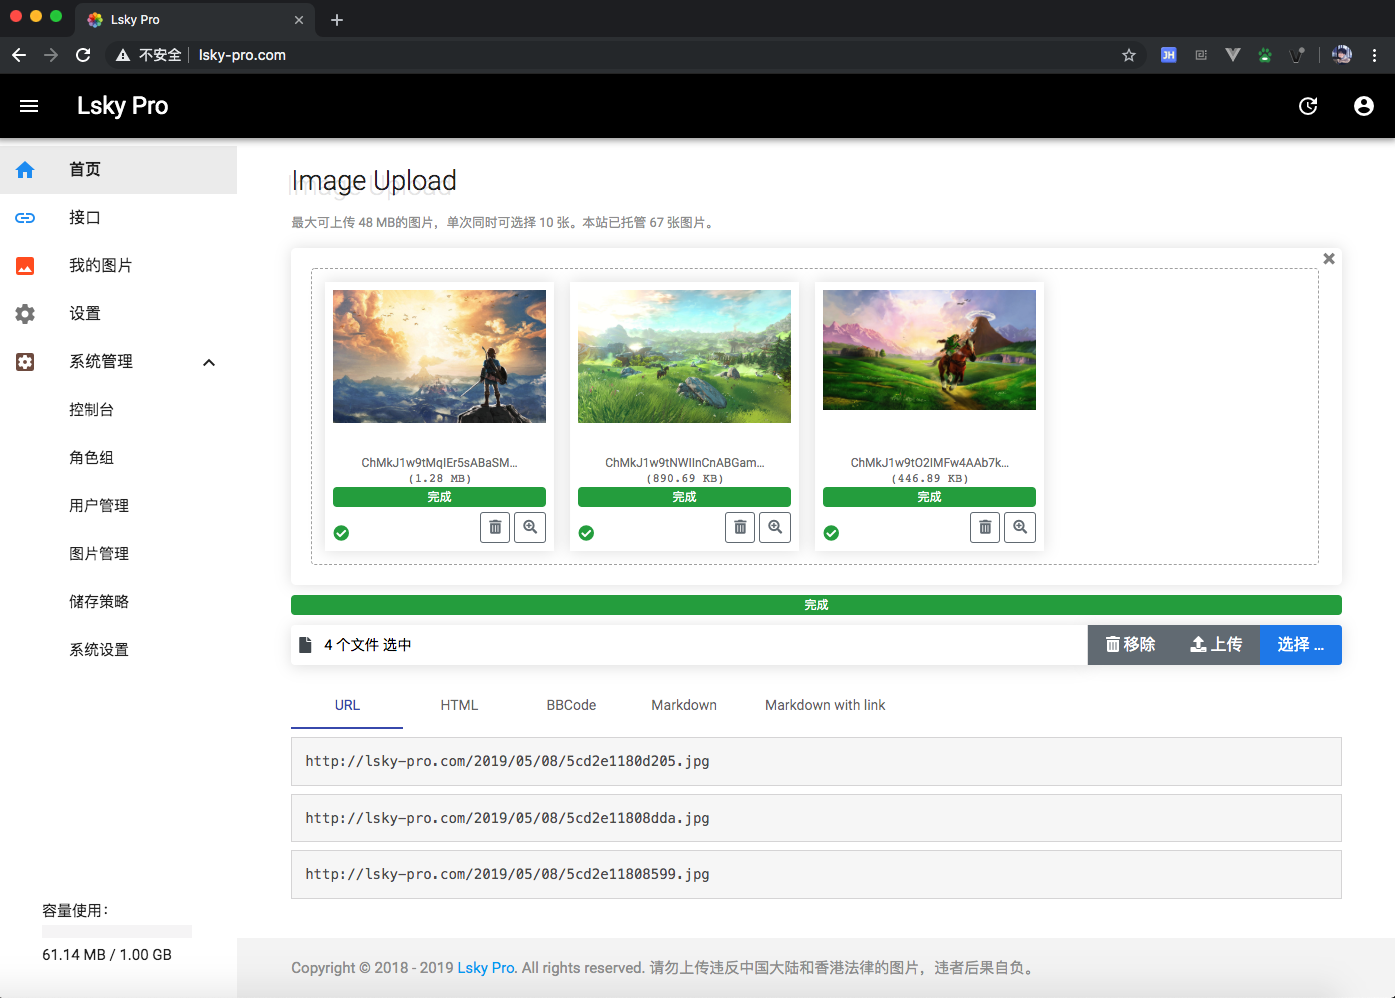This screenshot has height=998, width=1395.
Task: Open 我的图片 image icon in sidebar
Action: pos(24,265)
